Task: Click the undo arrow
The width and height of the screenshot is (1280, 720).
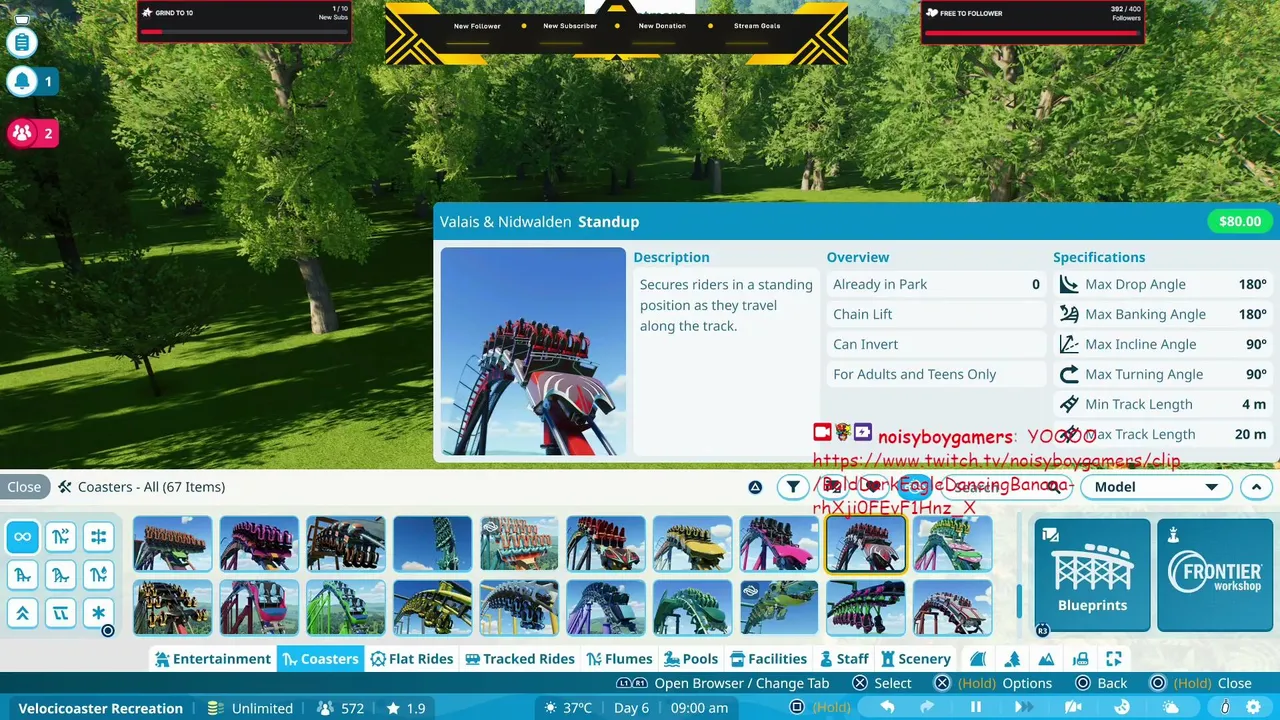Action: coord(887,708)
